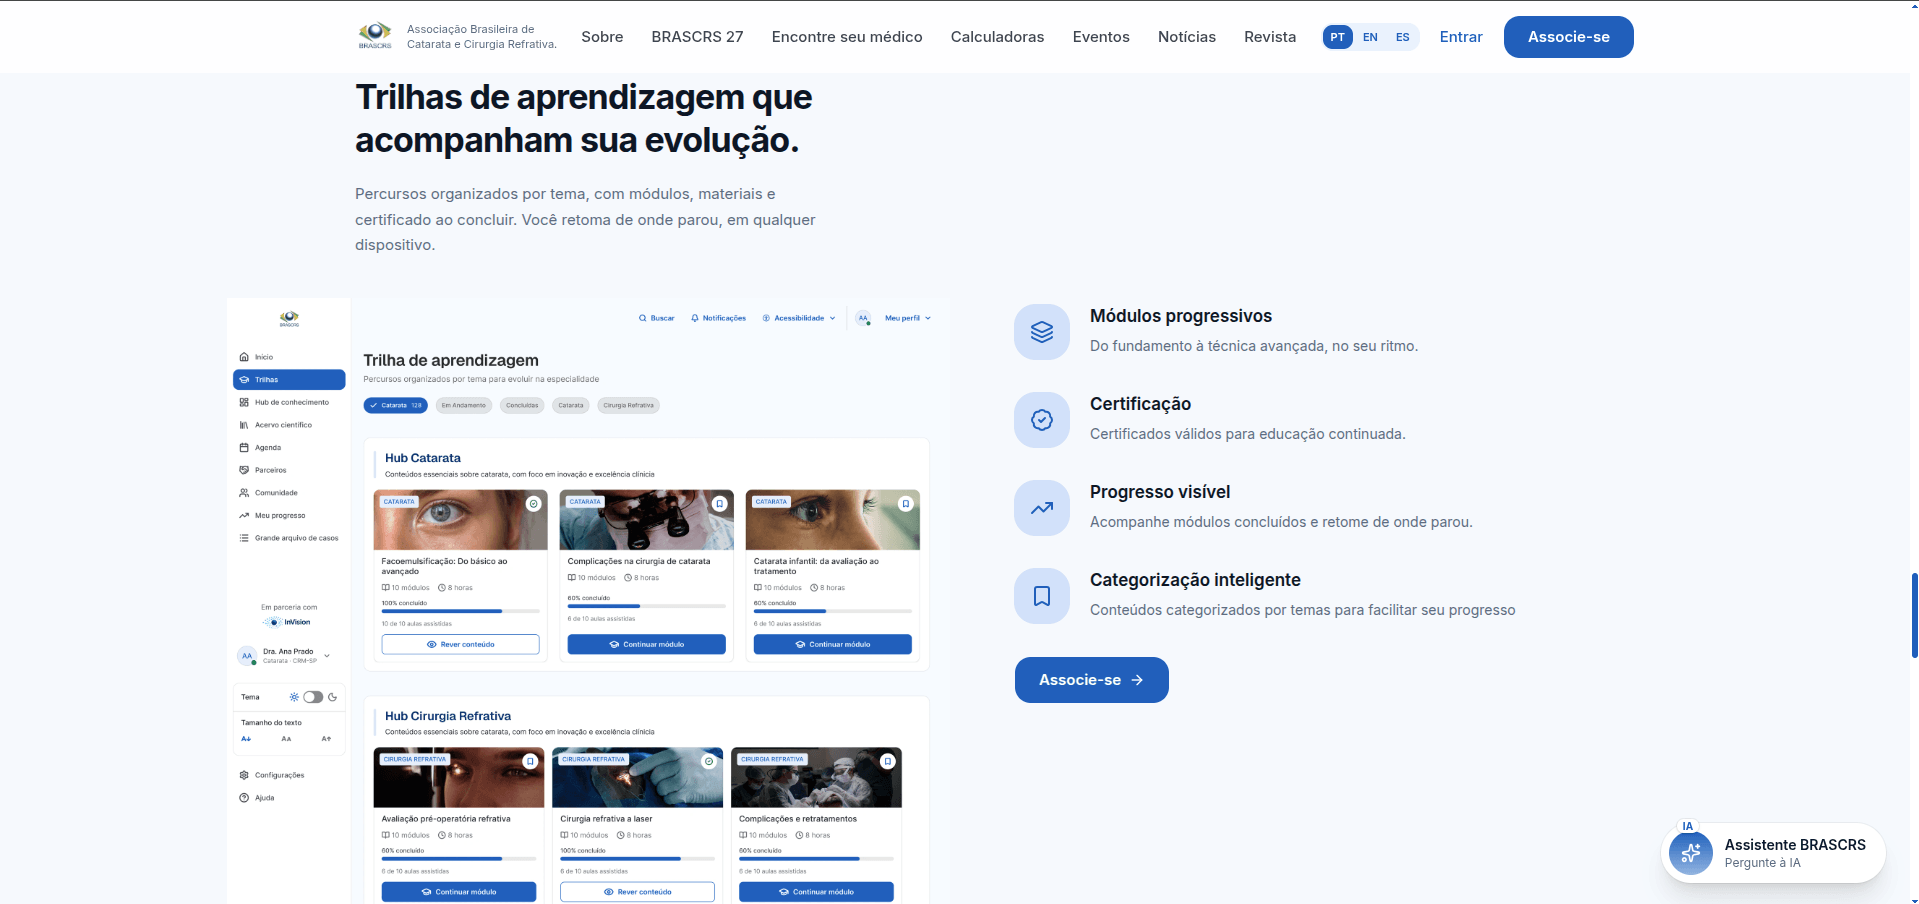The height and width of the screenshot is (904, 1919).
Task: Click the Ajuda help icon in sidebar
Action: point(244,798)
